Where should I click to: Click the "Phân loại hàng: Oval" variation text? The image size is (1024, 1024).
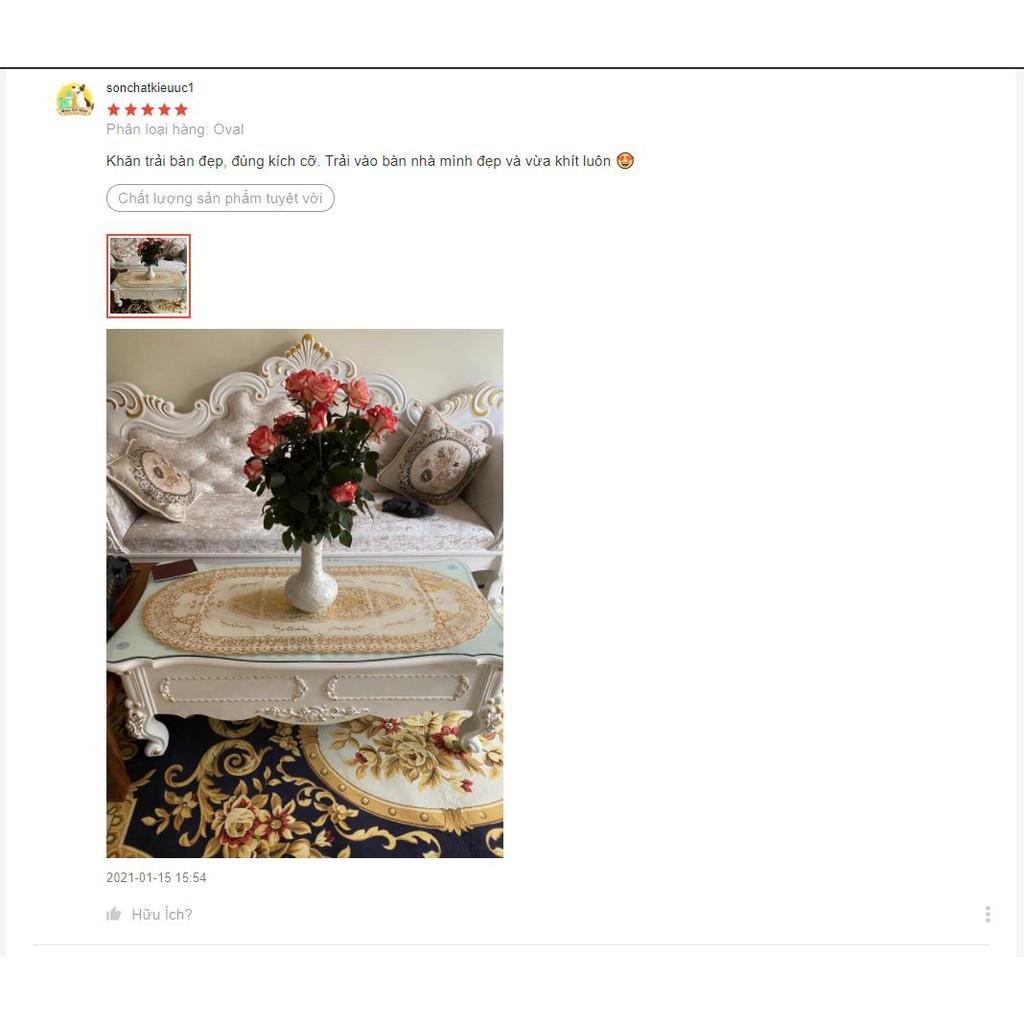pyautogui.click(x=175, y=129)
